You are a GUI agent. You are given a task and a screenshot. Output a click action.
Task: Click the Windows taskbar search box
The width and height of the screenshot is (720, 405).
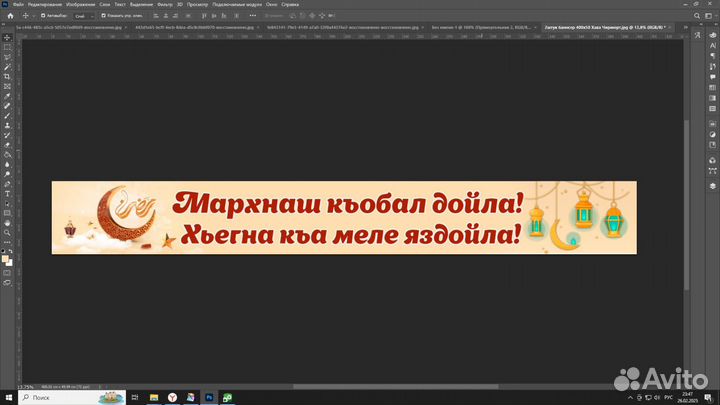point(72,398)
